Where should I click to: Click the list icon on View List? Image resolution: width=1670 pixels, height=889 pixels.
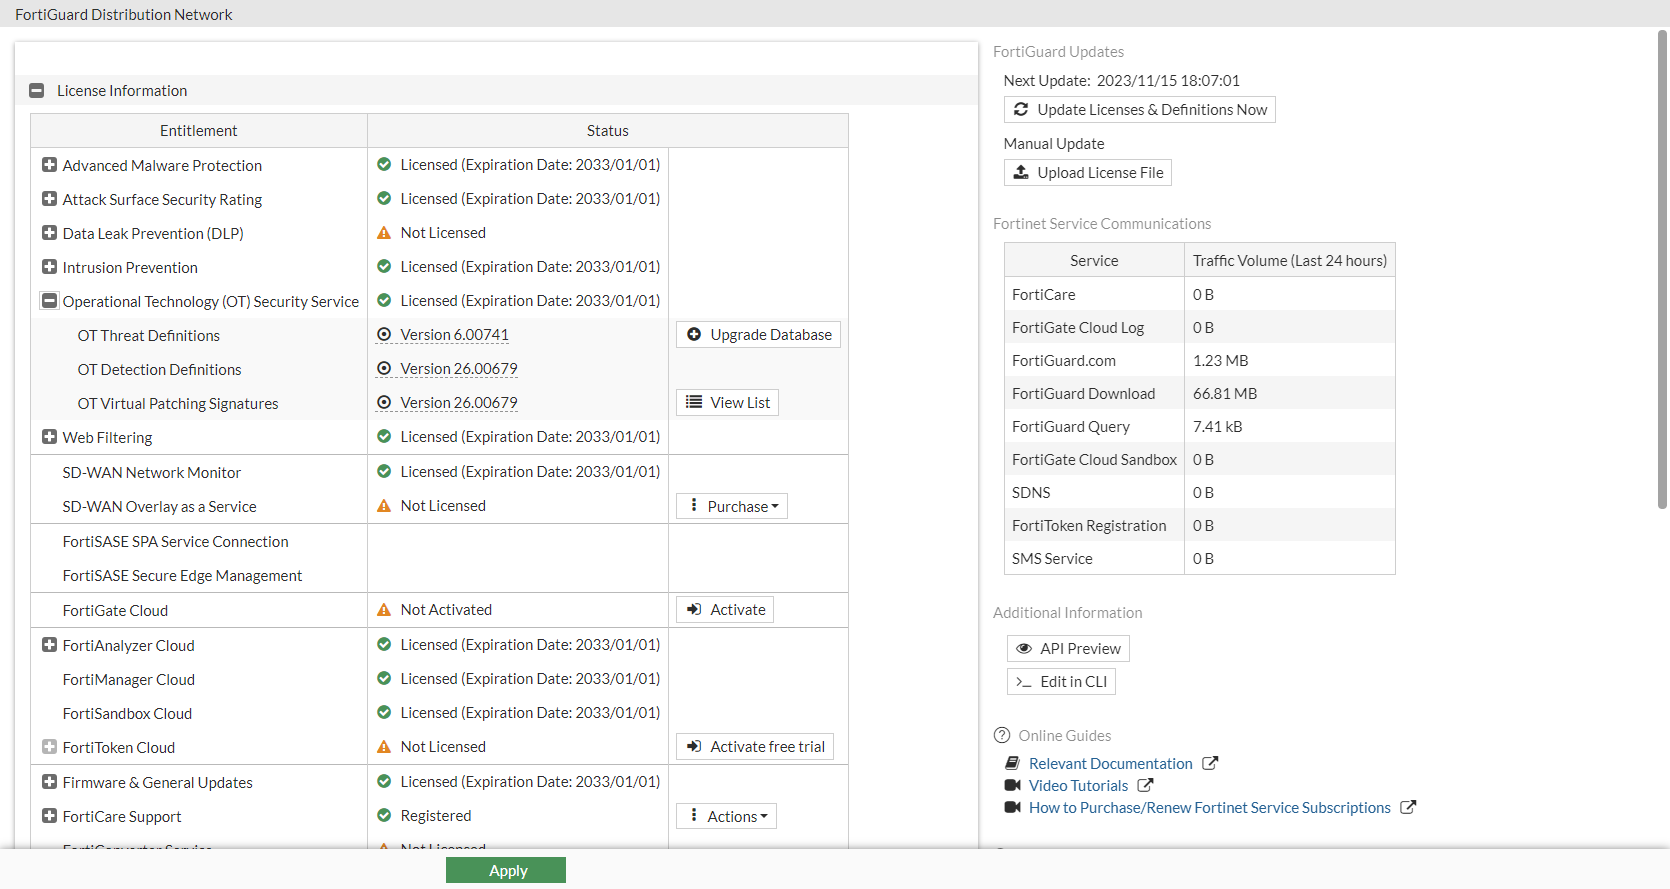point(694,402)
